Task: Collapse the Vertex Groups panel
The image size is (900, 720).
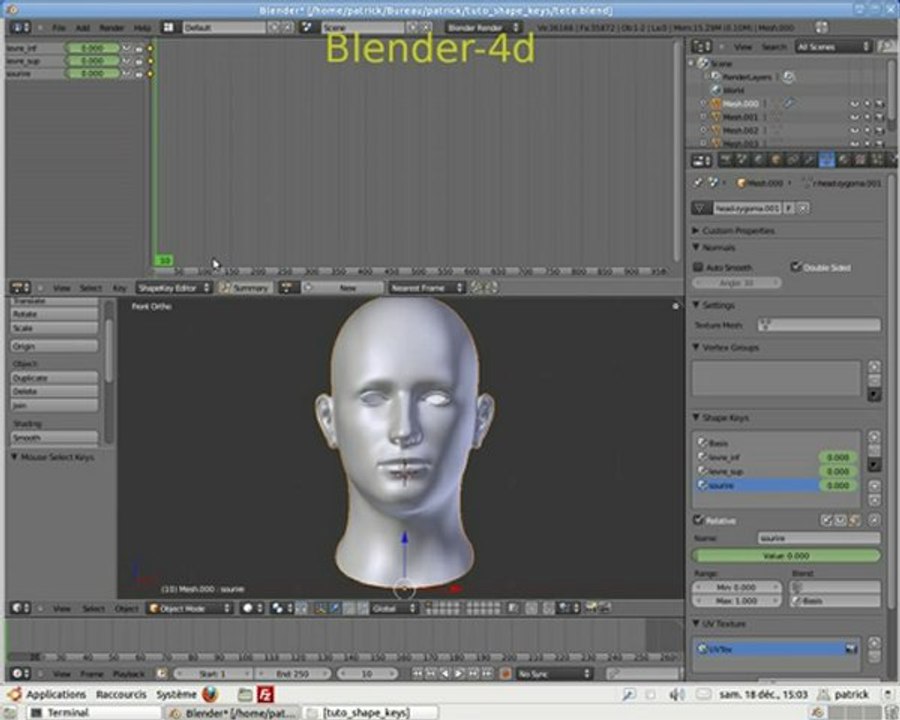Action: coord(696,347)
